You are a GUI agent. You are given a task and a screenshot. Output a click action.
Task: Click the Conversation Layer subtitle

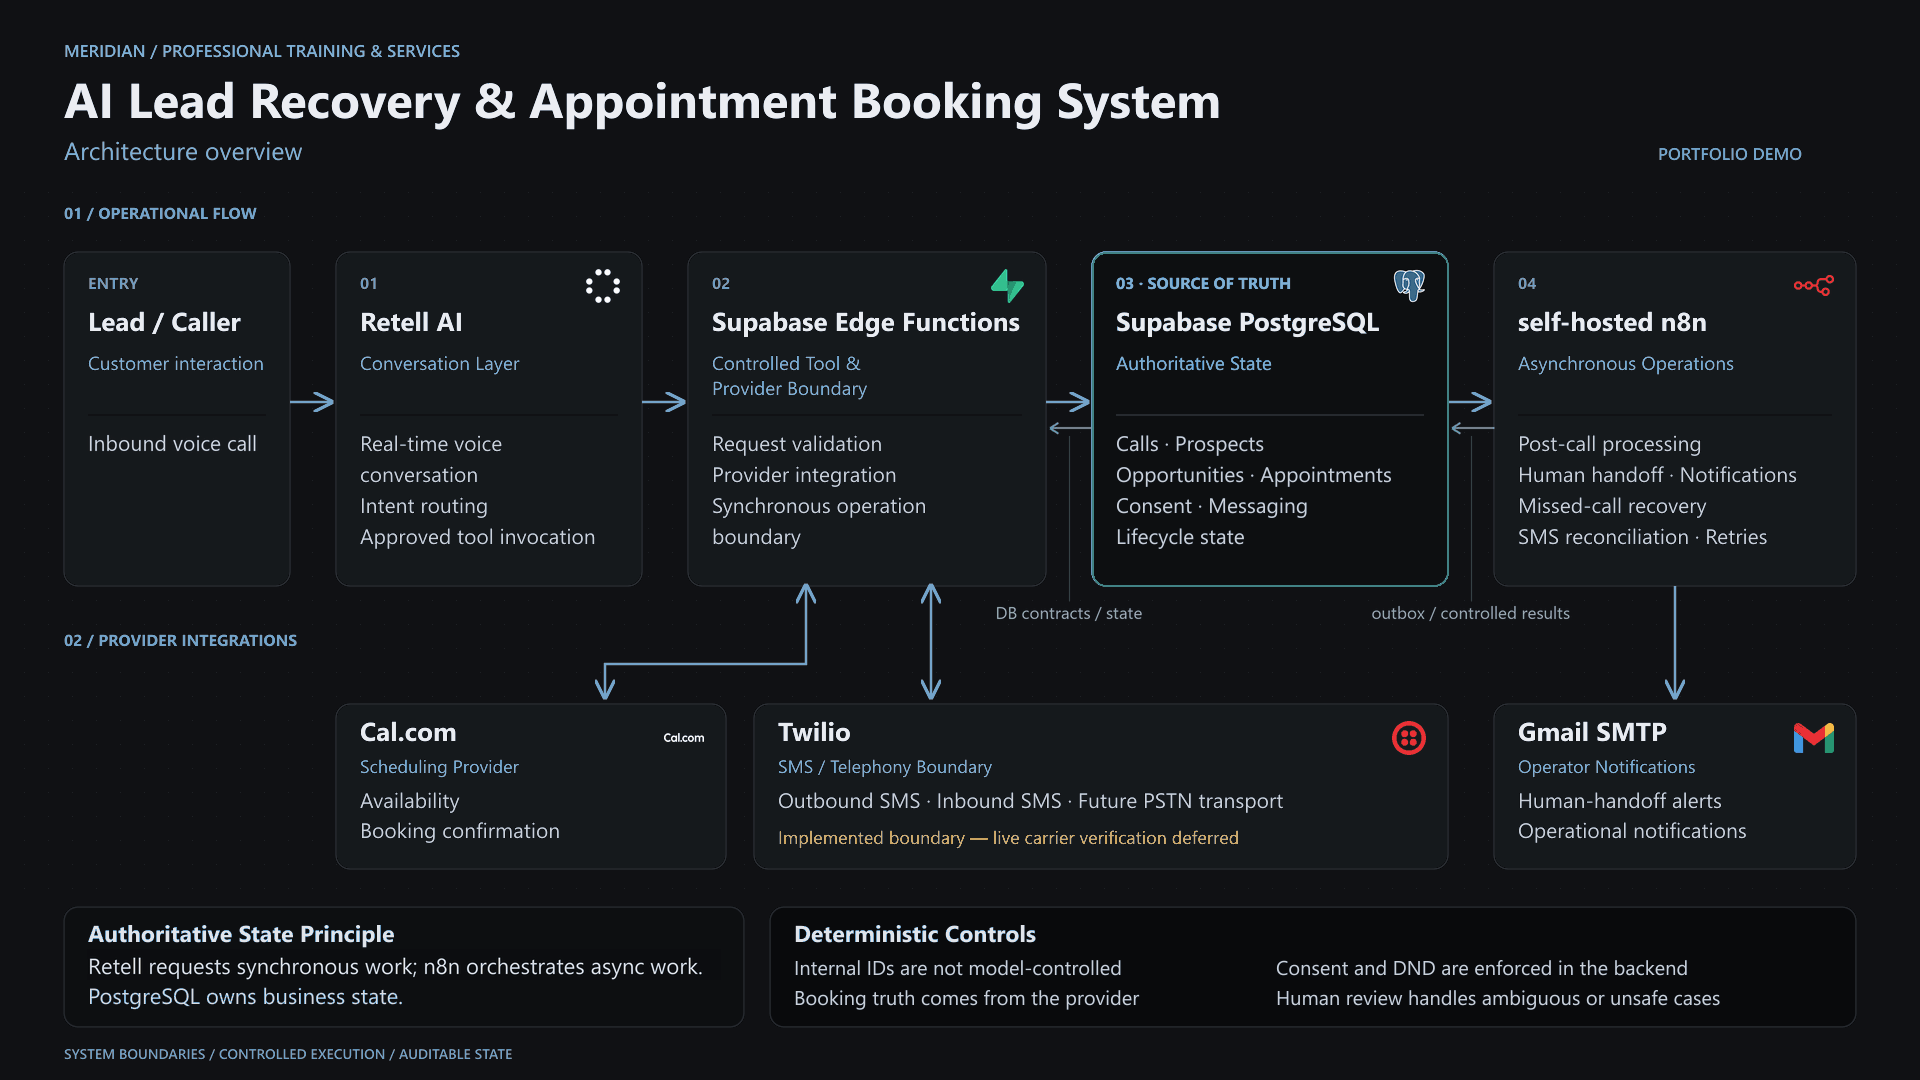(439, 364)
